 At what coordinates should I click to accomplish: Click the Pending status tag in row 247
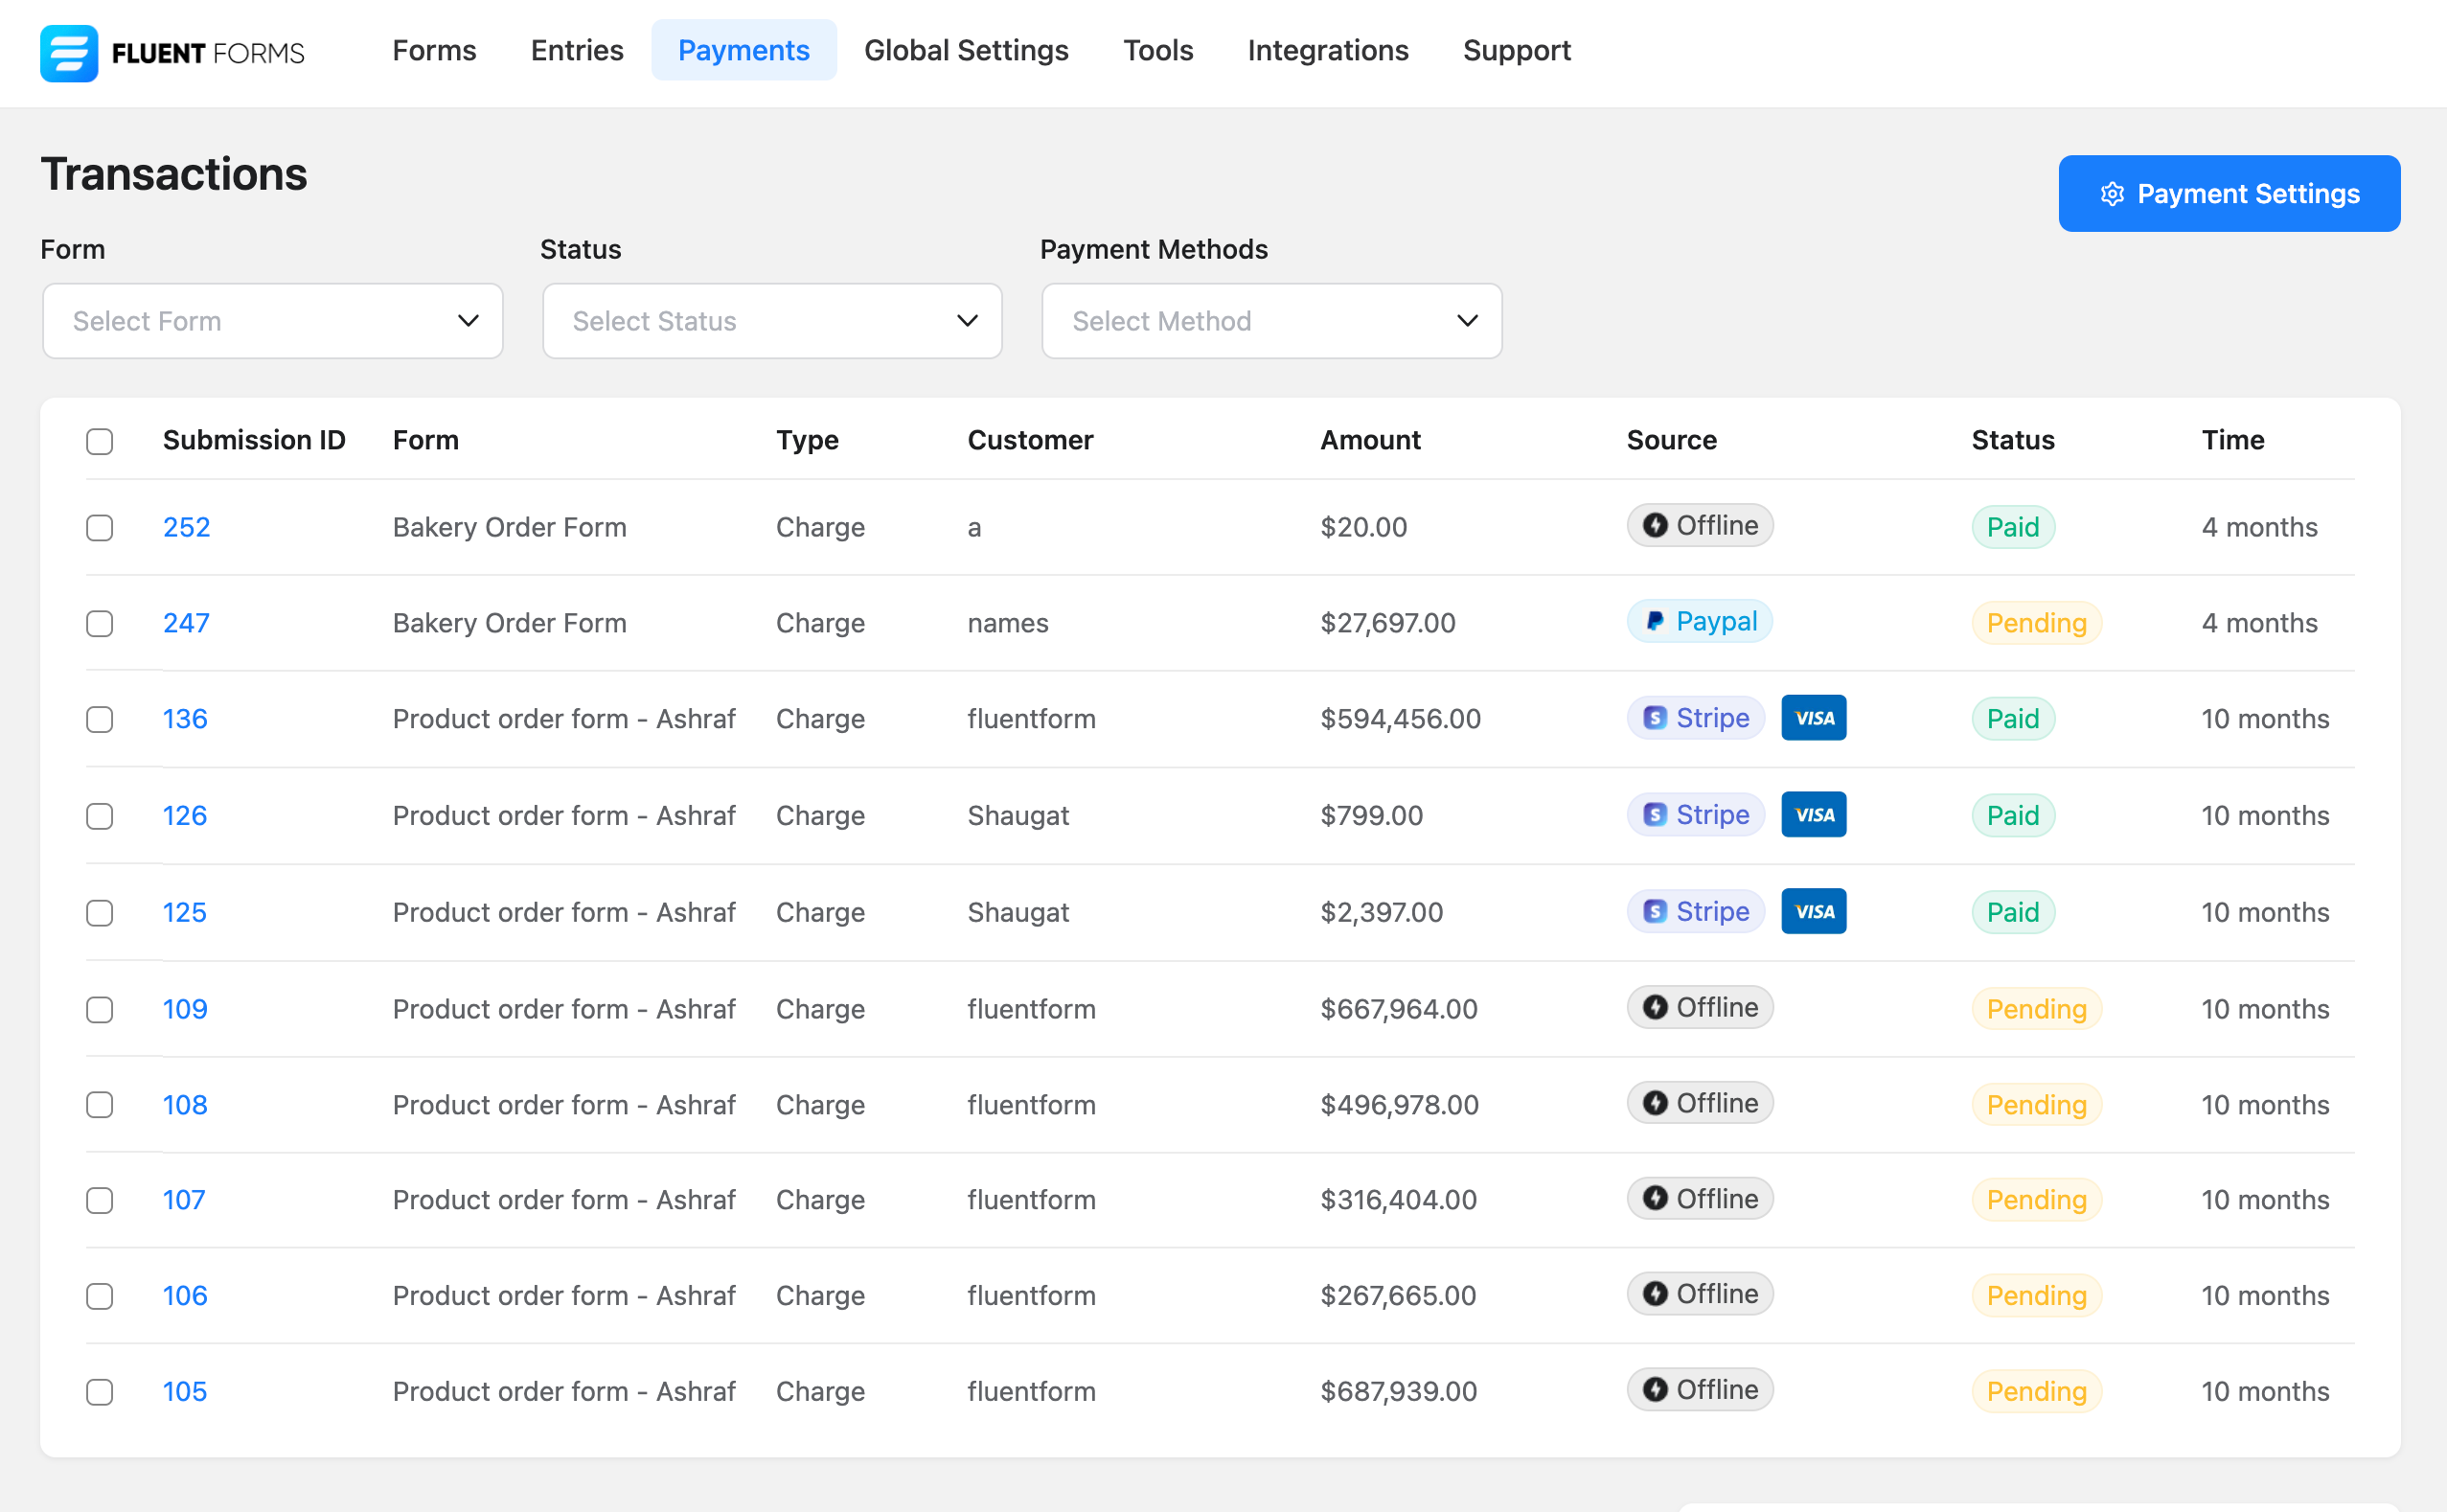[2036, 623]
